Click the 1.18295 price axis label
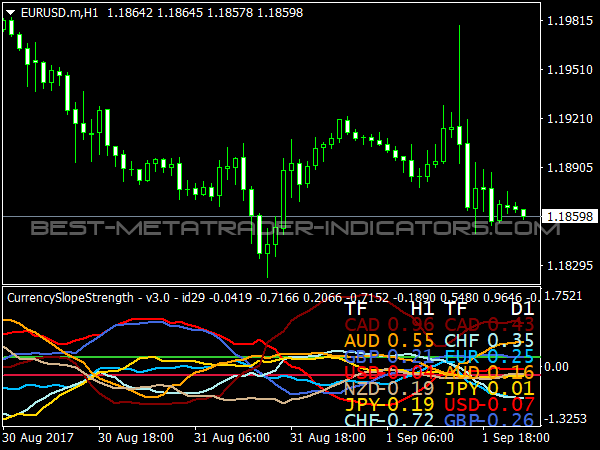Screen dimensions: 600x450 point(570,266)
